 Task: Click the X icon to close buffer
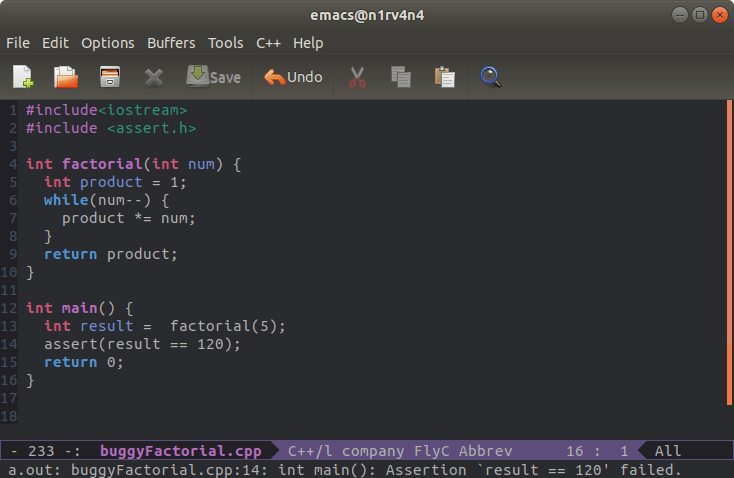tap(153, 76)
